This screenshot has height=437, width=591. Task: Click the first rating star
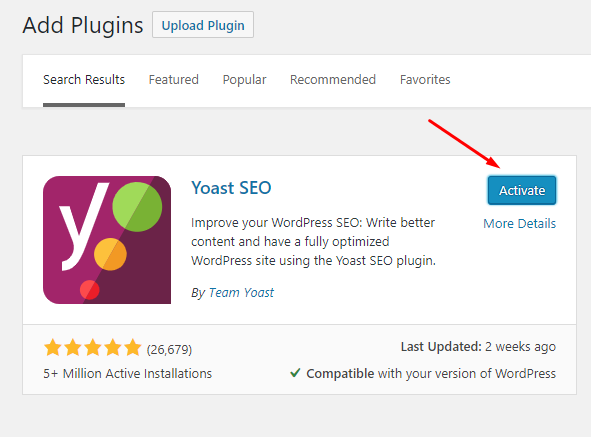pyautogui.click(x=53, y=348)
